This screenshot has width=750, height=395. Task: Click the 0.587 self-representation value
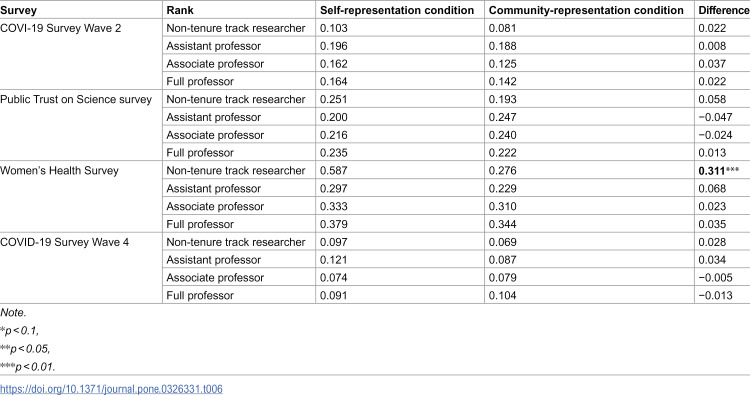click(333, 171)
